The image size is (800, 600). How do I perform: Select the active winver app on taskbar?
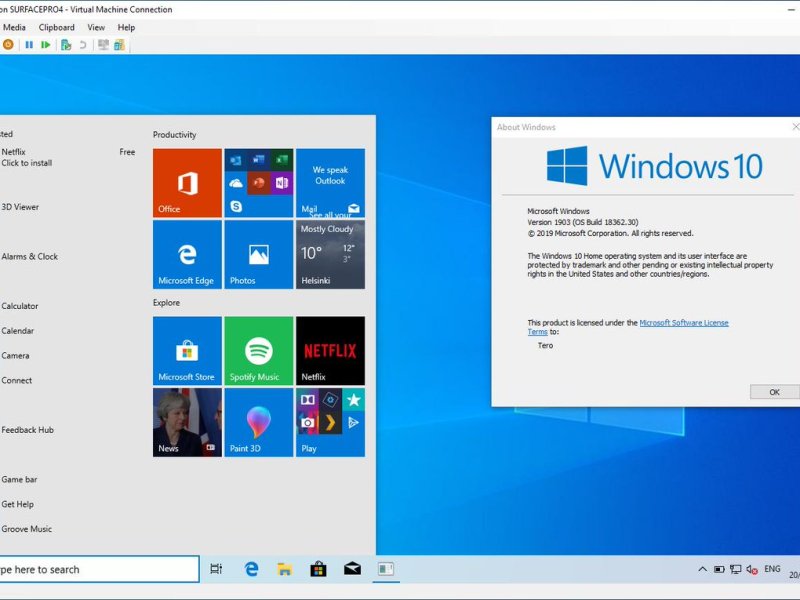(x=386, y=569)
